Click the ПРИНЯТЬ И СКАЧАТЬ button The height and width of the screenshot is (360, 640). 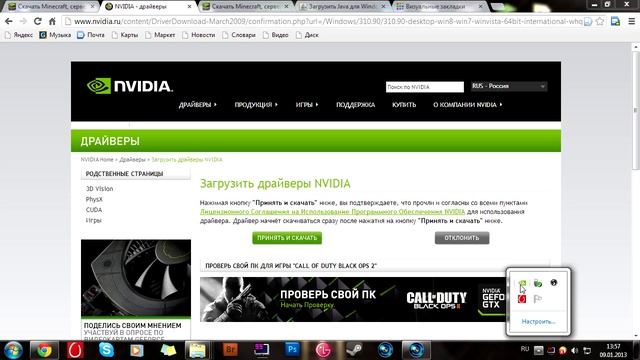[287, 238]
